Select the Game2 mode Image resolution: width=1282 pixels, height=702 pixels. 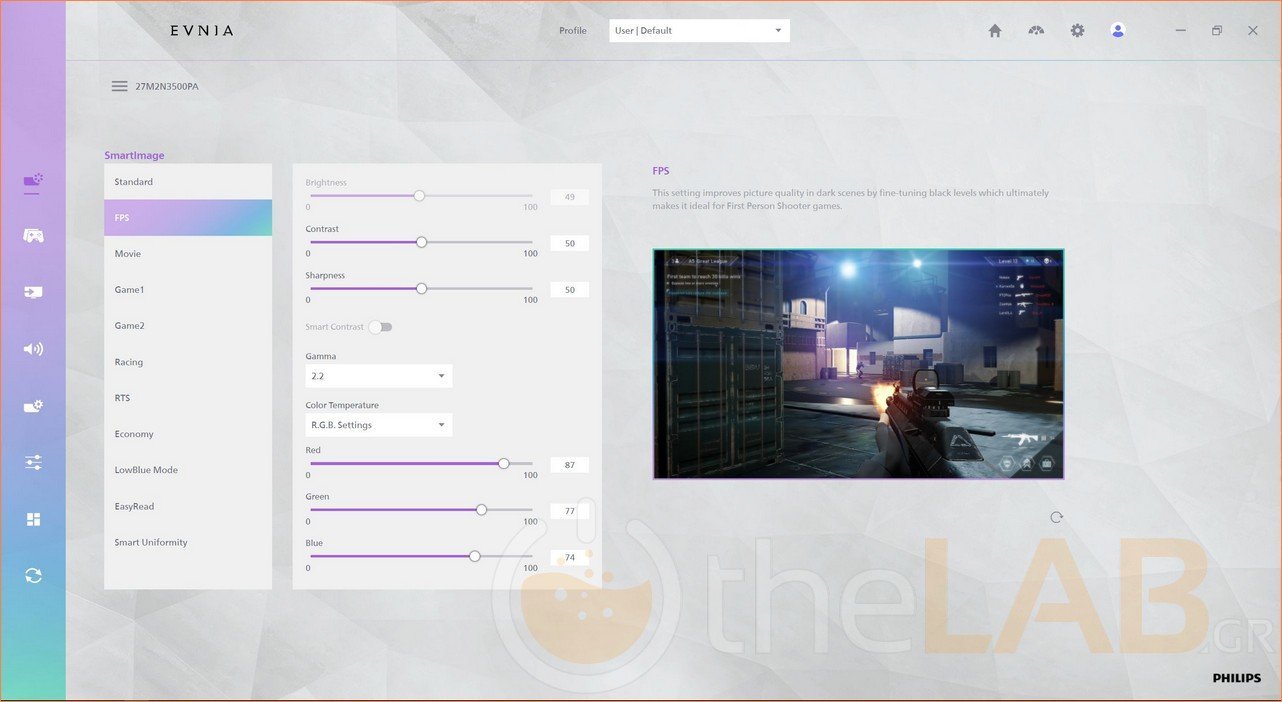(x=188, y=326)
